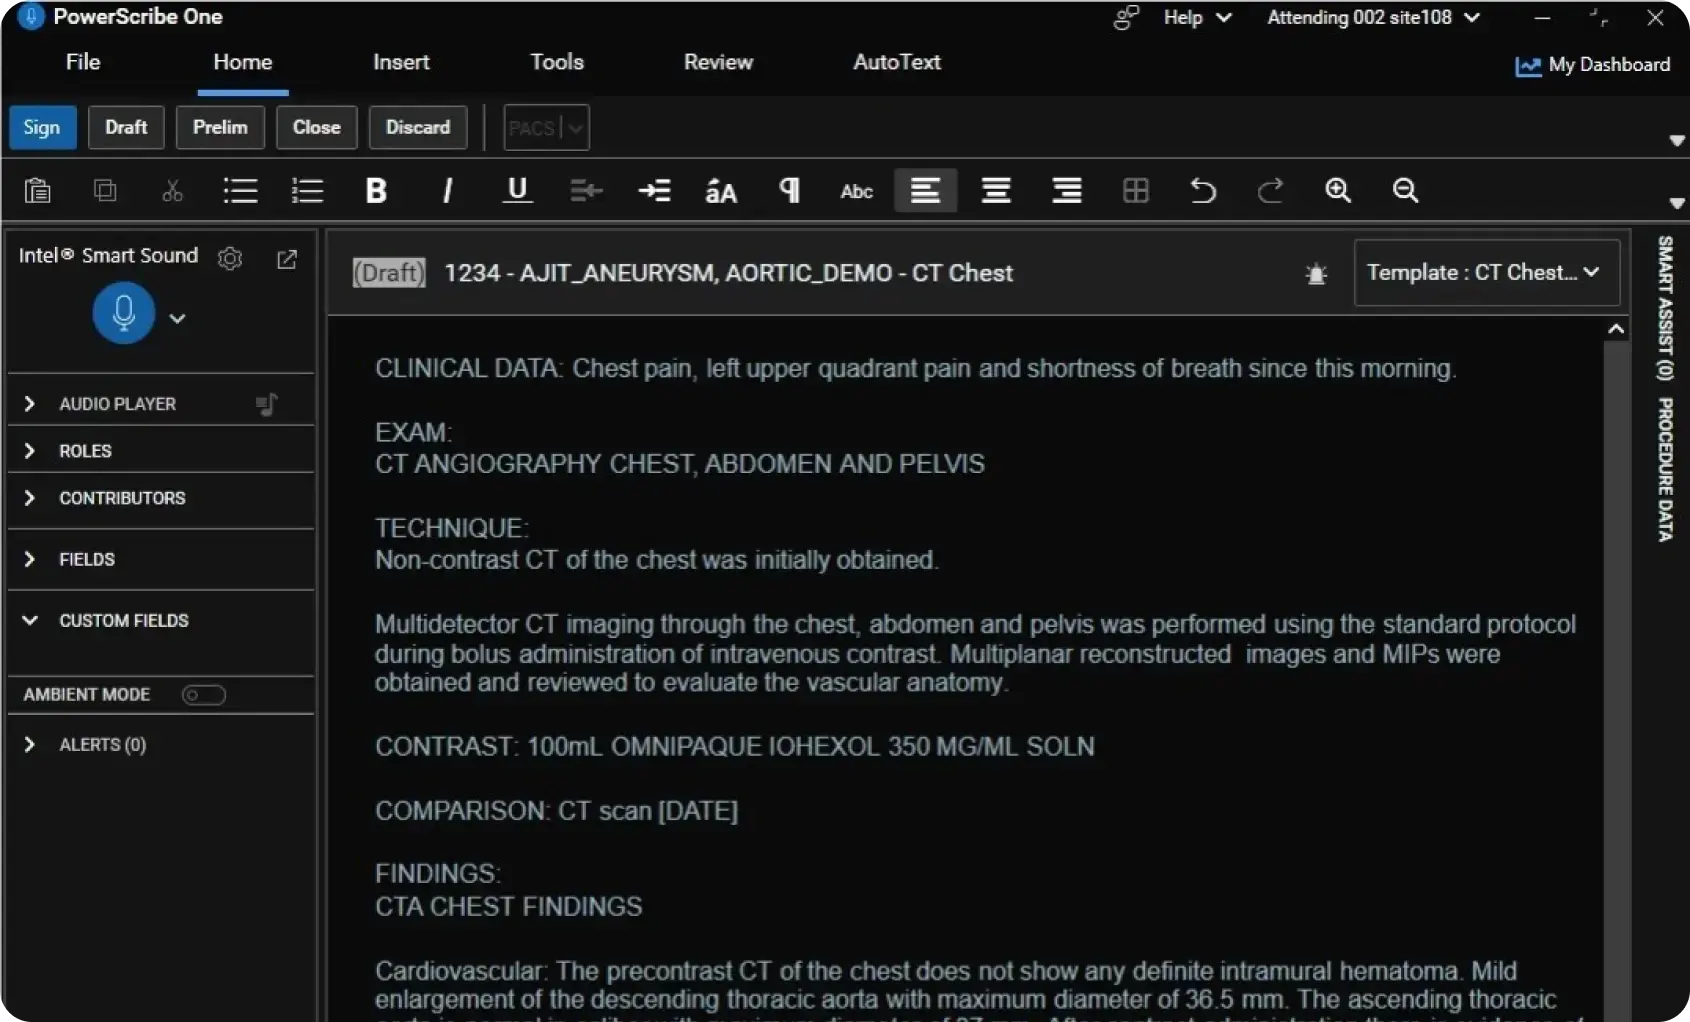Screen dimensions: 1690x1022
Task: Click the increase indent icon
Action: [x=655, y=190]
